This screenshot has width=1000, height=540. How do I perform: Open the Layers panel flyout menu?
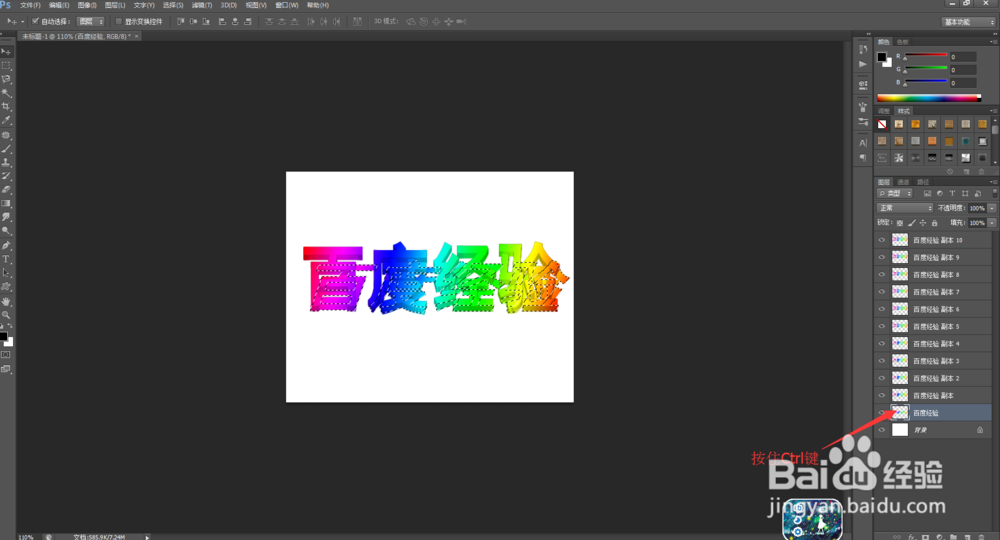[x=993, y=182]
